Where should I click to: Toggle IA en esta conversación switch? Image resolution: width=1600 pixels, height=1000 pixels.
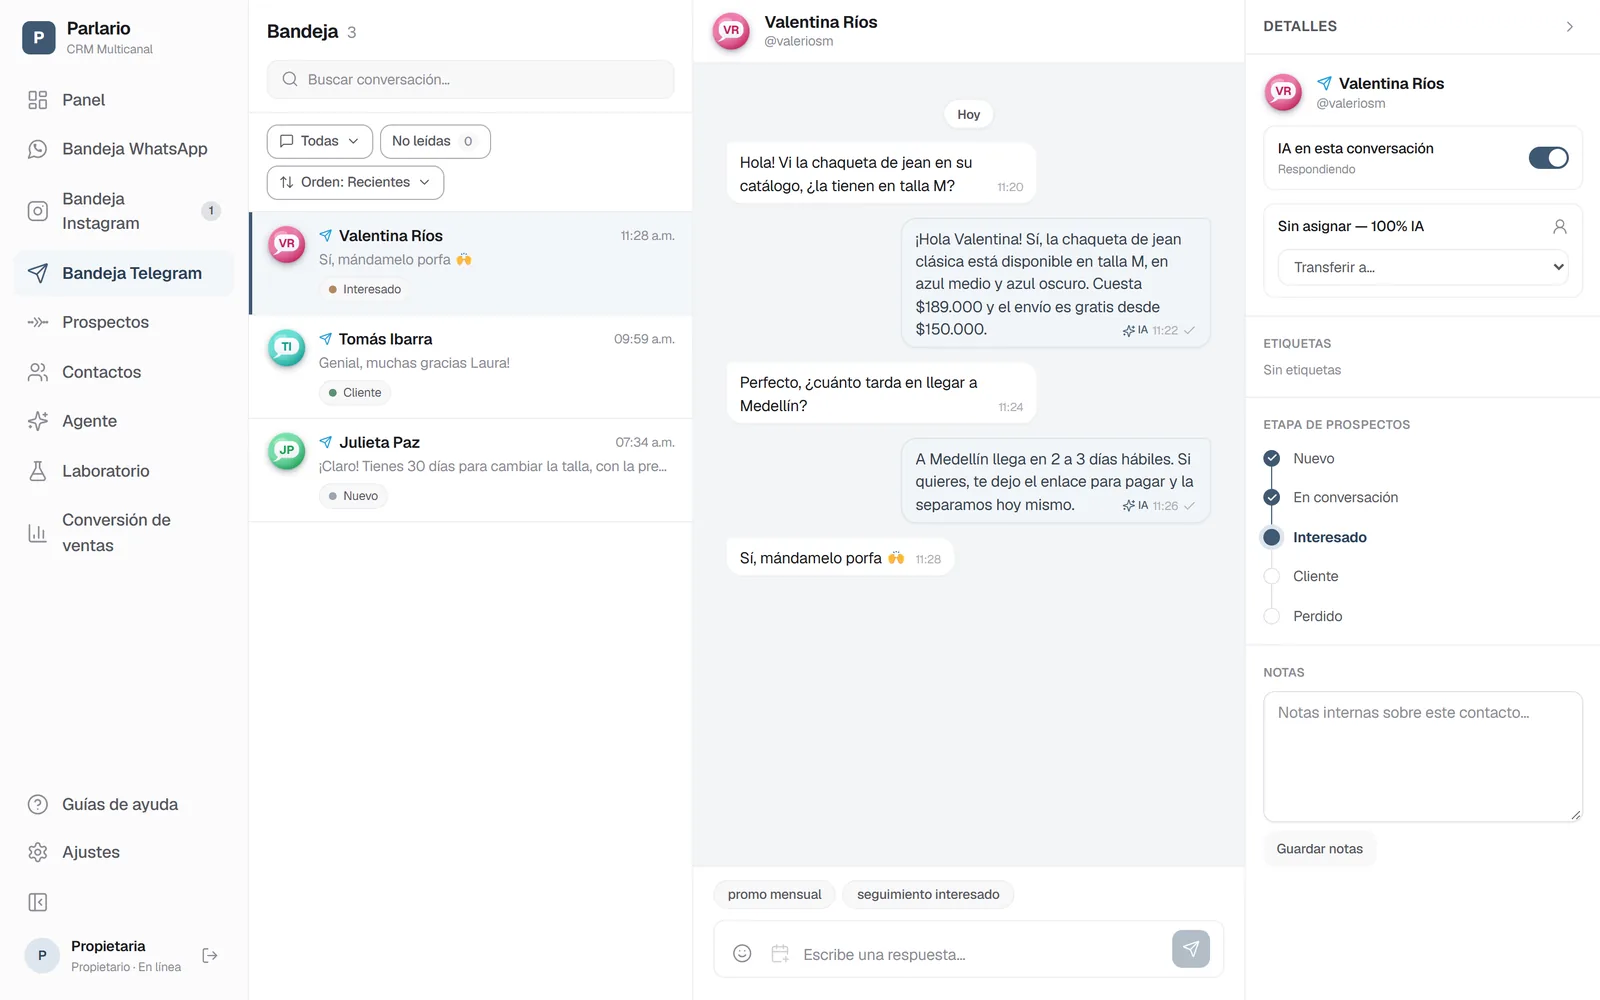pyautogui.click(x=1548, y=158)
